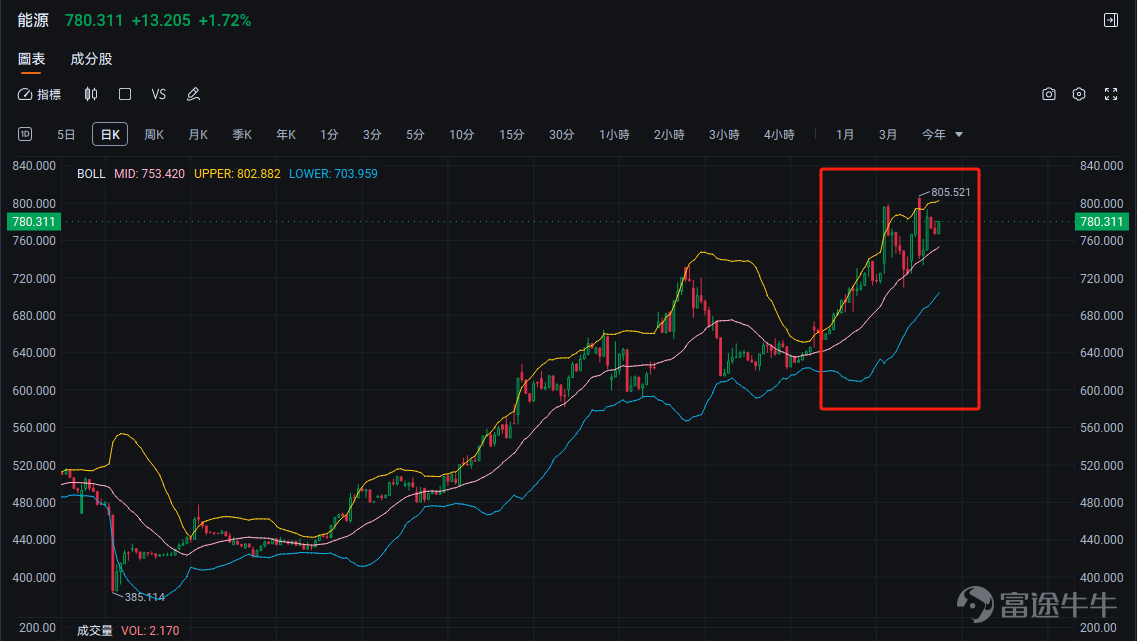
Task: Click the VOL: 2.170 value
Action: (150, 631)
